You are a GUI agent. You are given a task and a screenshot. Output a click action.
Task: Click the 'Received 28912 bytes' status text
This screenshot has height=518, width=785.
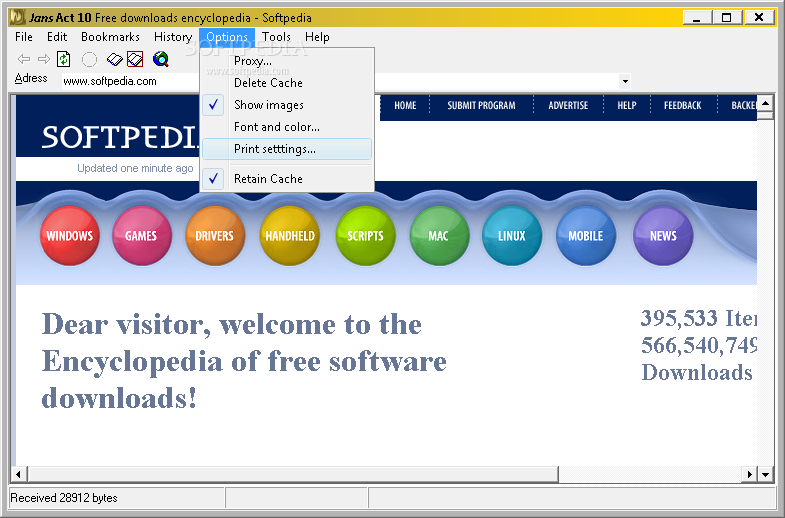(64, 498)
